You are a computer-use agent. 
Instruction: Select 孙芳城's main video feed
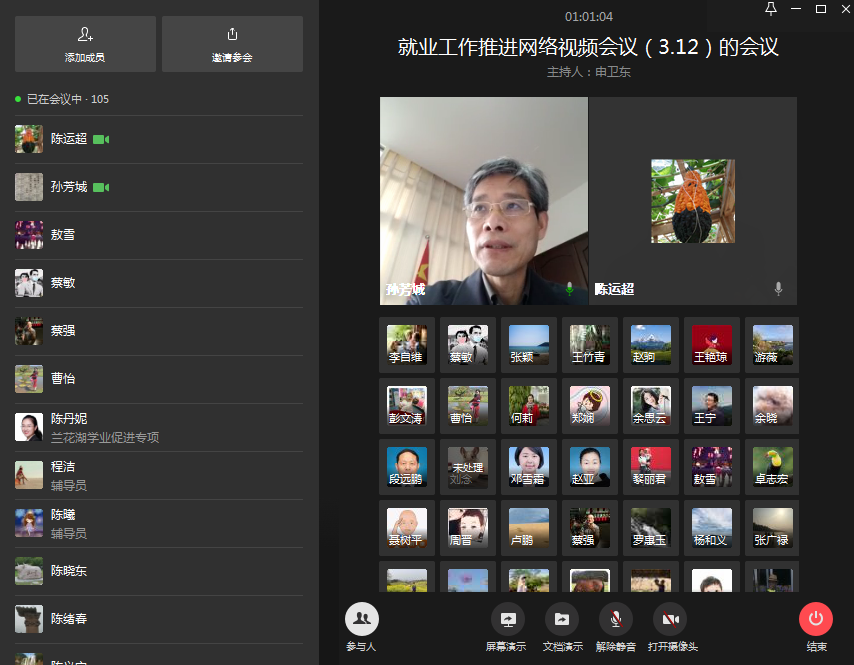(484, 200)
